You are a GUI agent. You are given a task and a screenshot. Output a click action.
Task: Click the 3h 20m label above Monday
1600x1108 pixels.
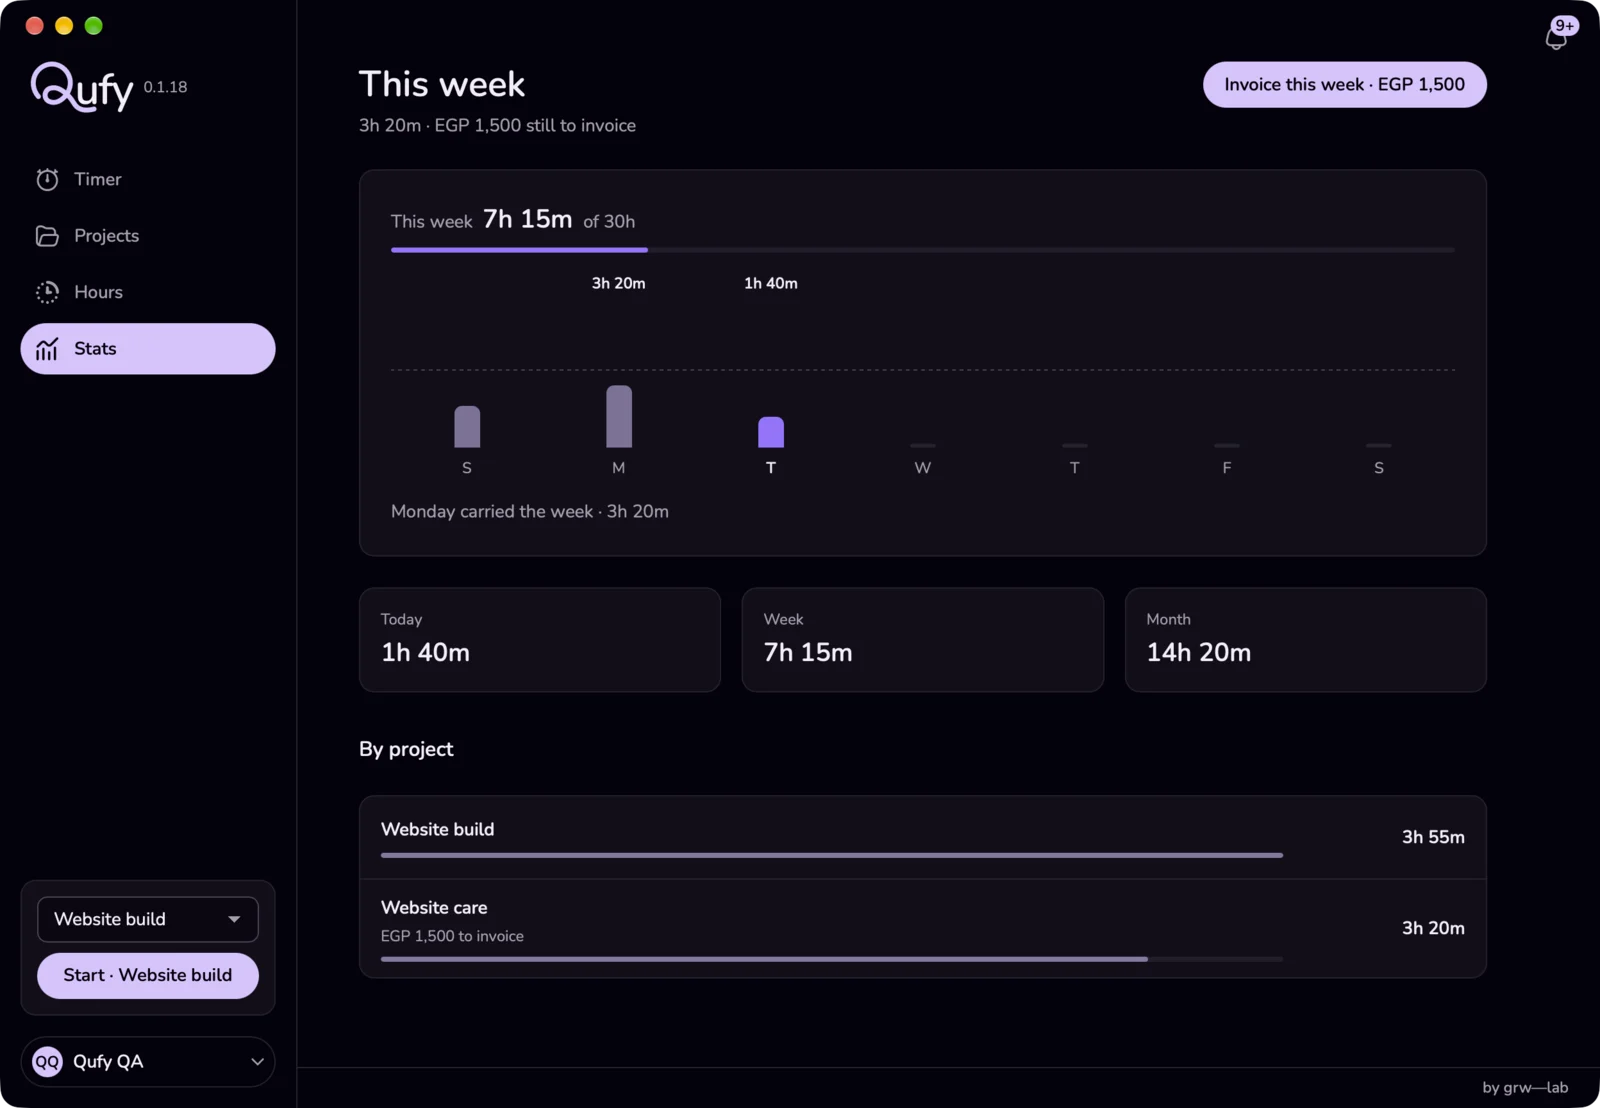(618, 284)
